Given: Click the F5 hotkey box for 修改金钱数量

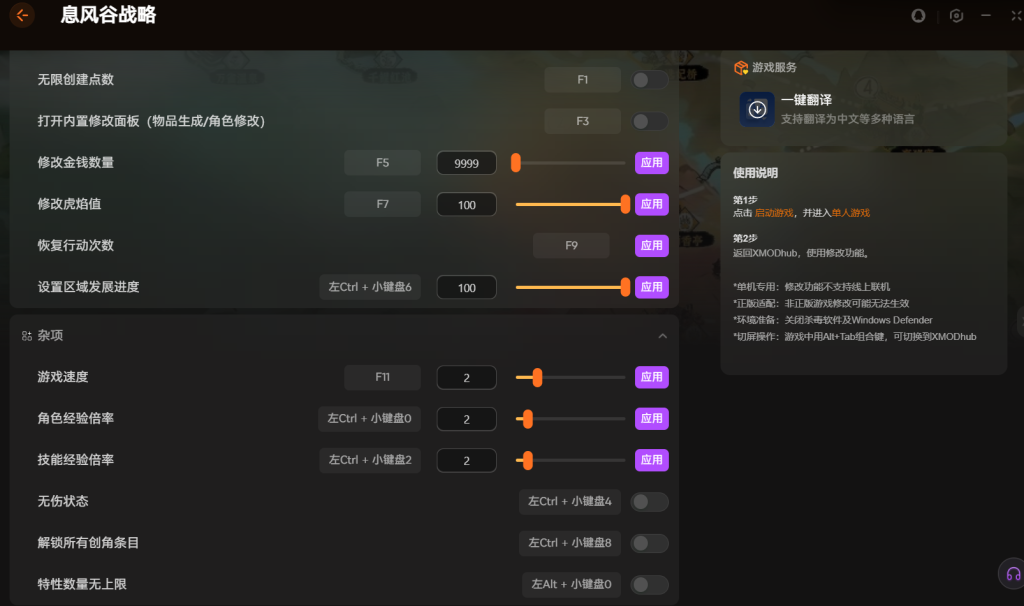Looking at the screenshot, I should pyautogui.click(x=382, y=163).
